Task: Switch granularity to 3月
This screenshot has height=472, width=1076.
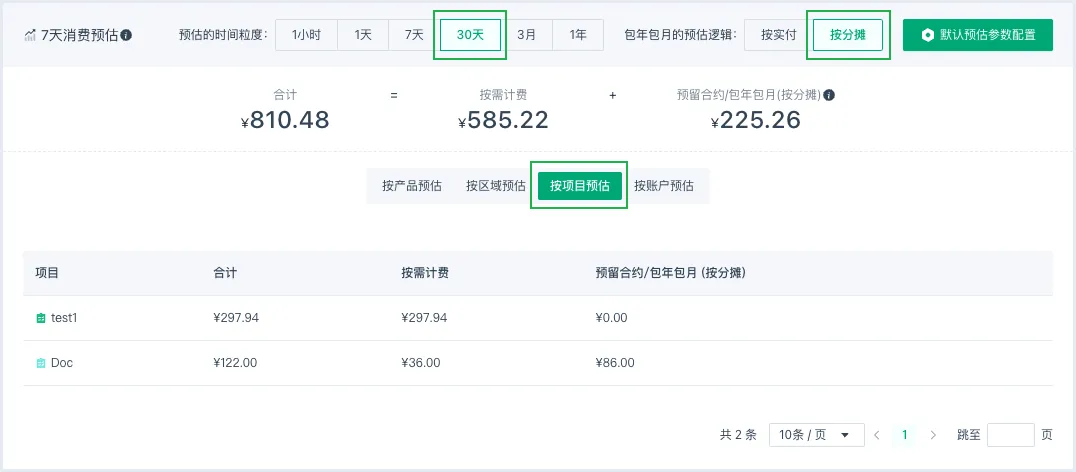Action: [526, 35]
